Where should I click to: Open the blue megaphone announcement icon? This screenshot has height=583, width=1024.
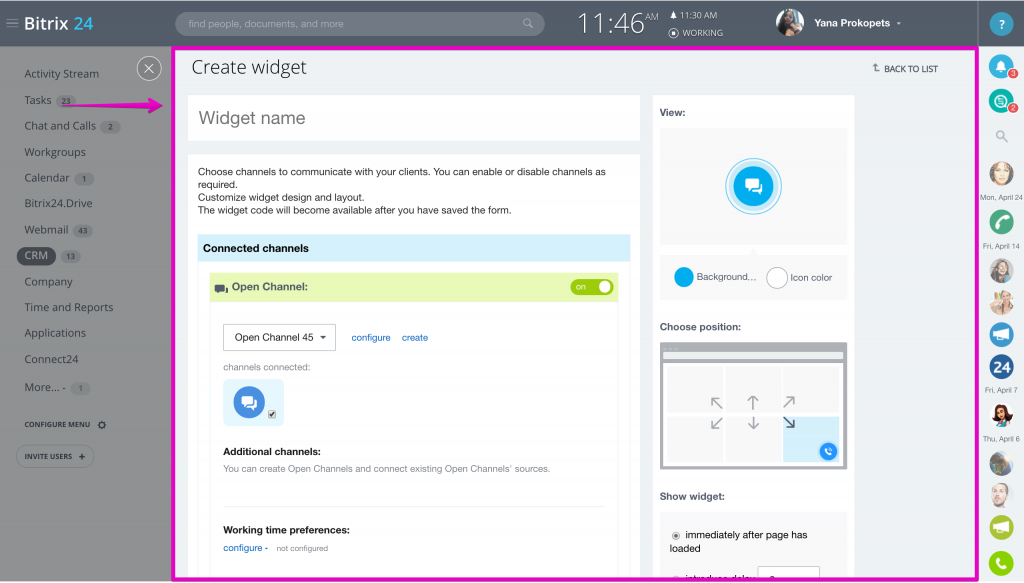pos(1001,334)
